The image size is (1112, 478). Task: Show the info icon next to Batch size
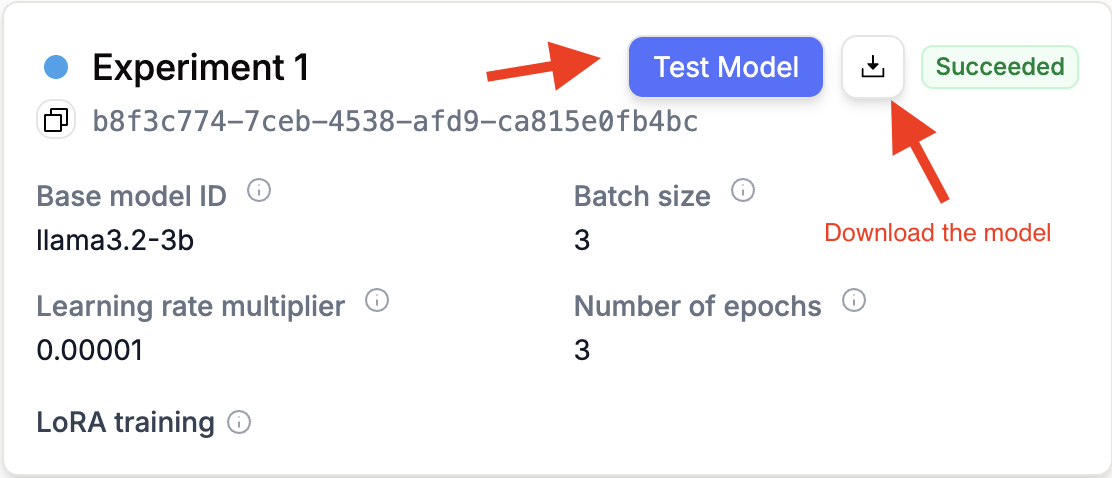pos(743,191)
